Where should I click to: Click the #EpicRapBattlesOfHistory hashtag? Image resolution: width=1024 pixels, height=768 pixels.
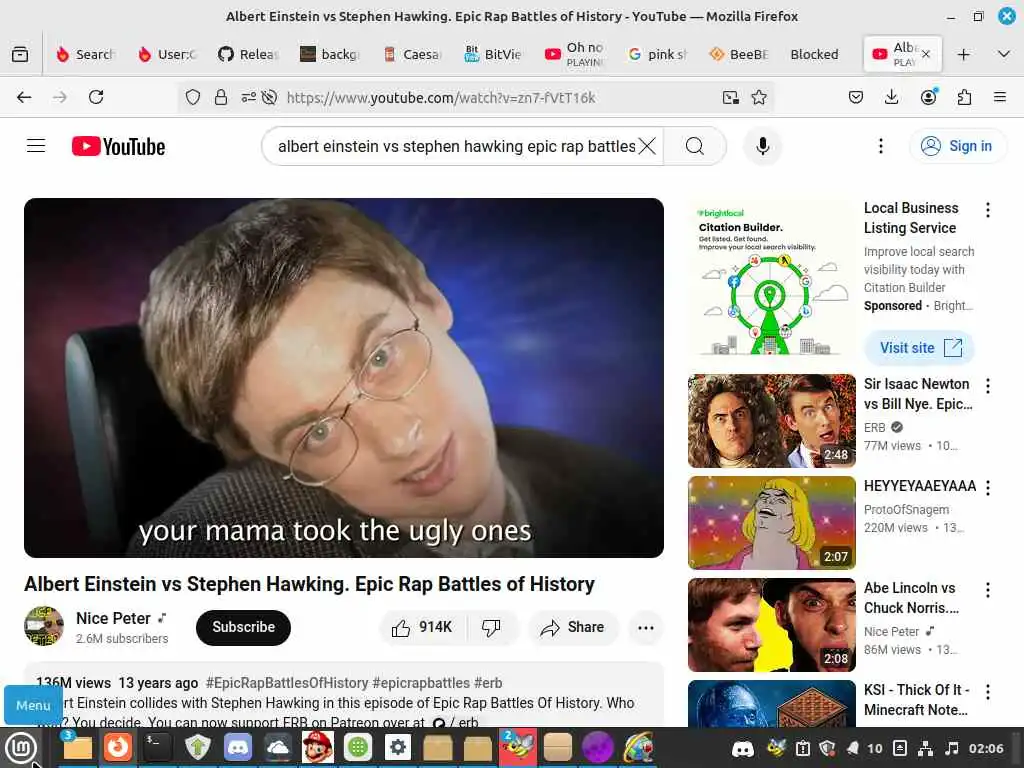pos(287,683)
